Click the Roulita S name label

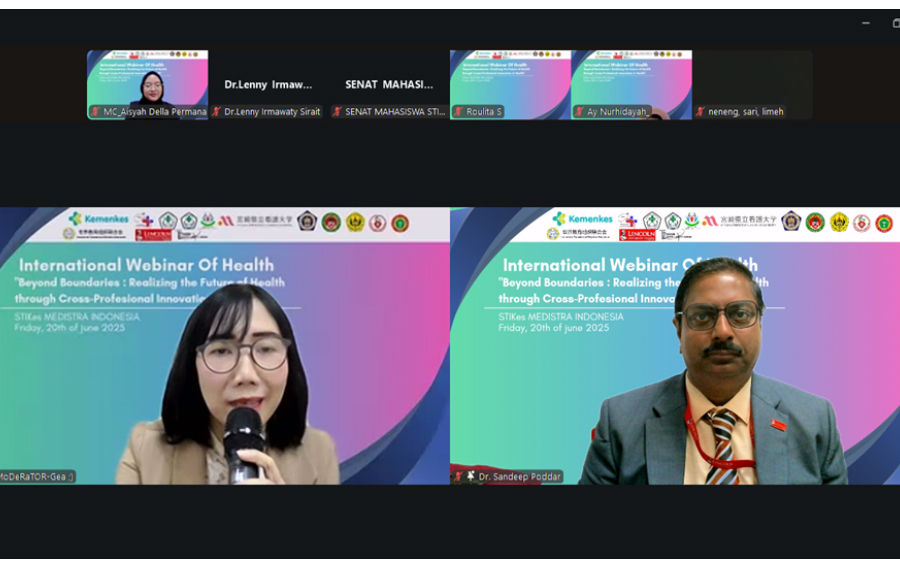[x=484, y=112]
